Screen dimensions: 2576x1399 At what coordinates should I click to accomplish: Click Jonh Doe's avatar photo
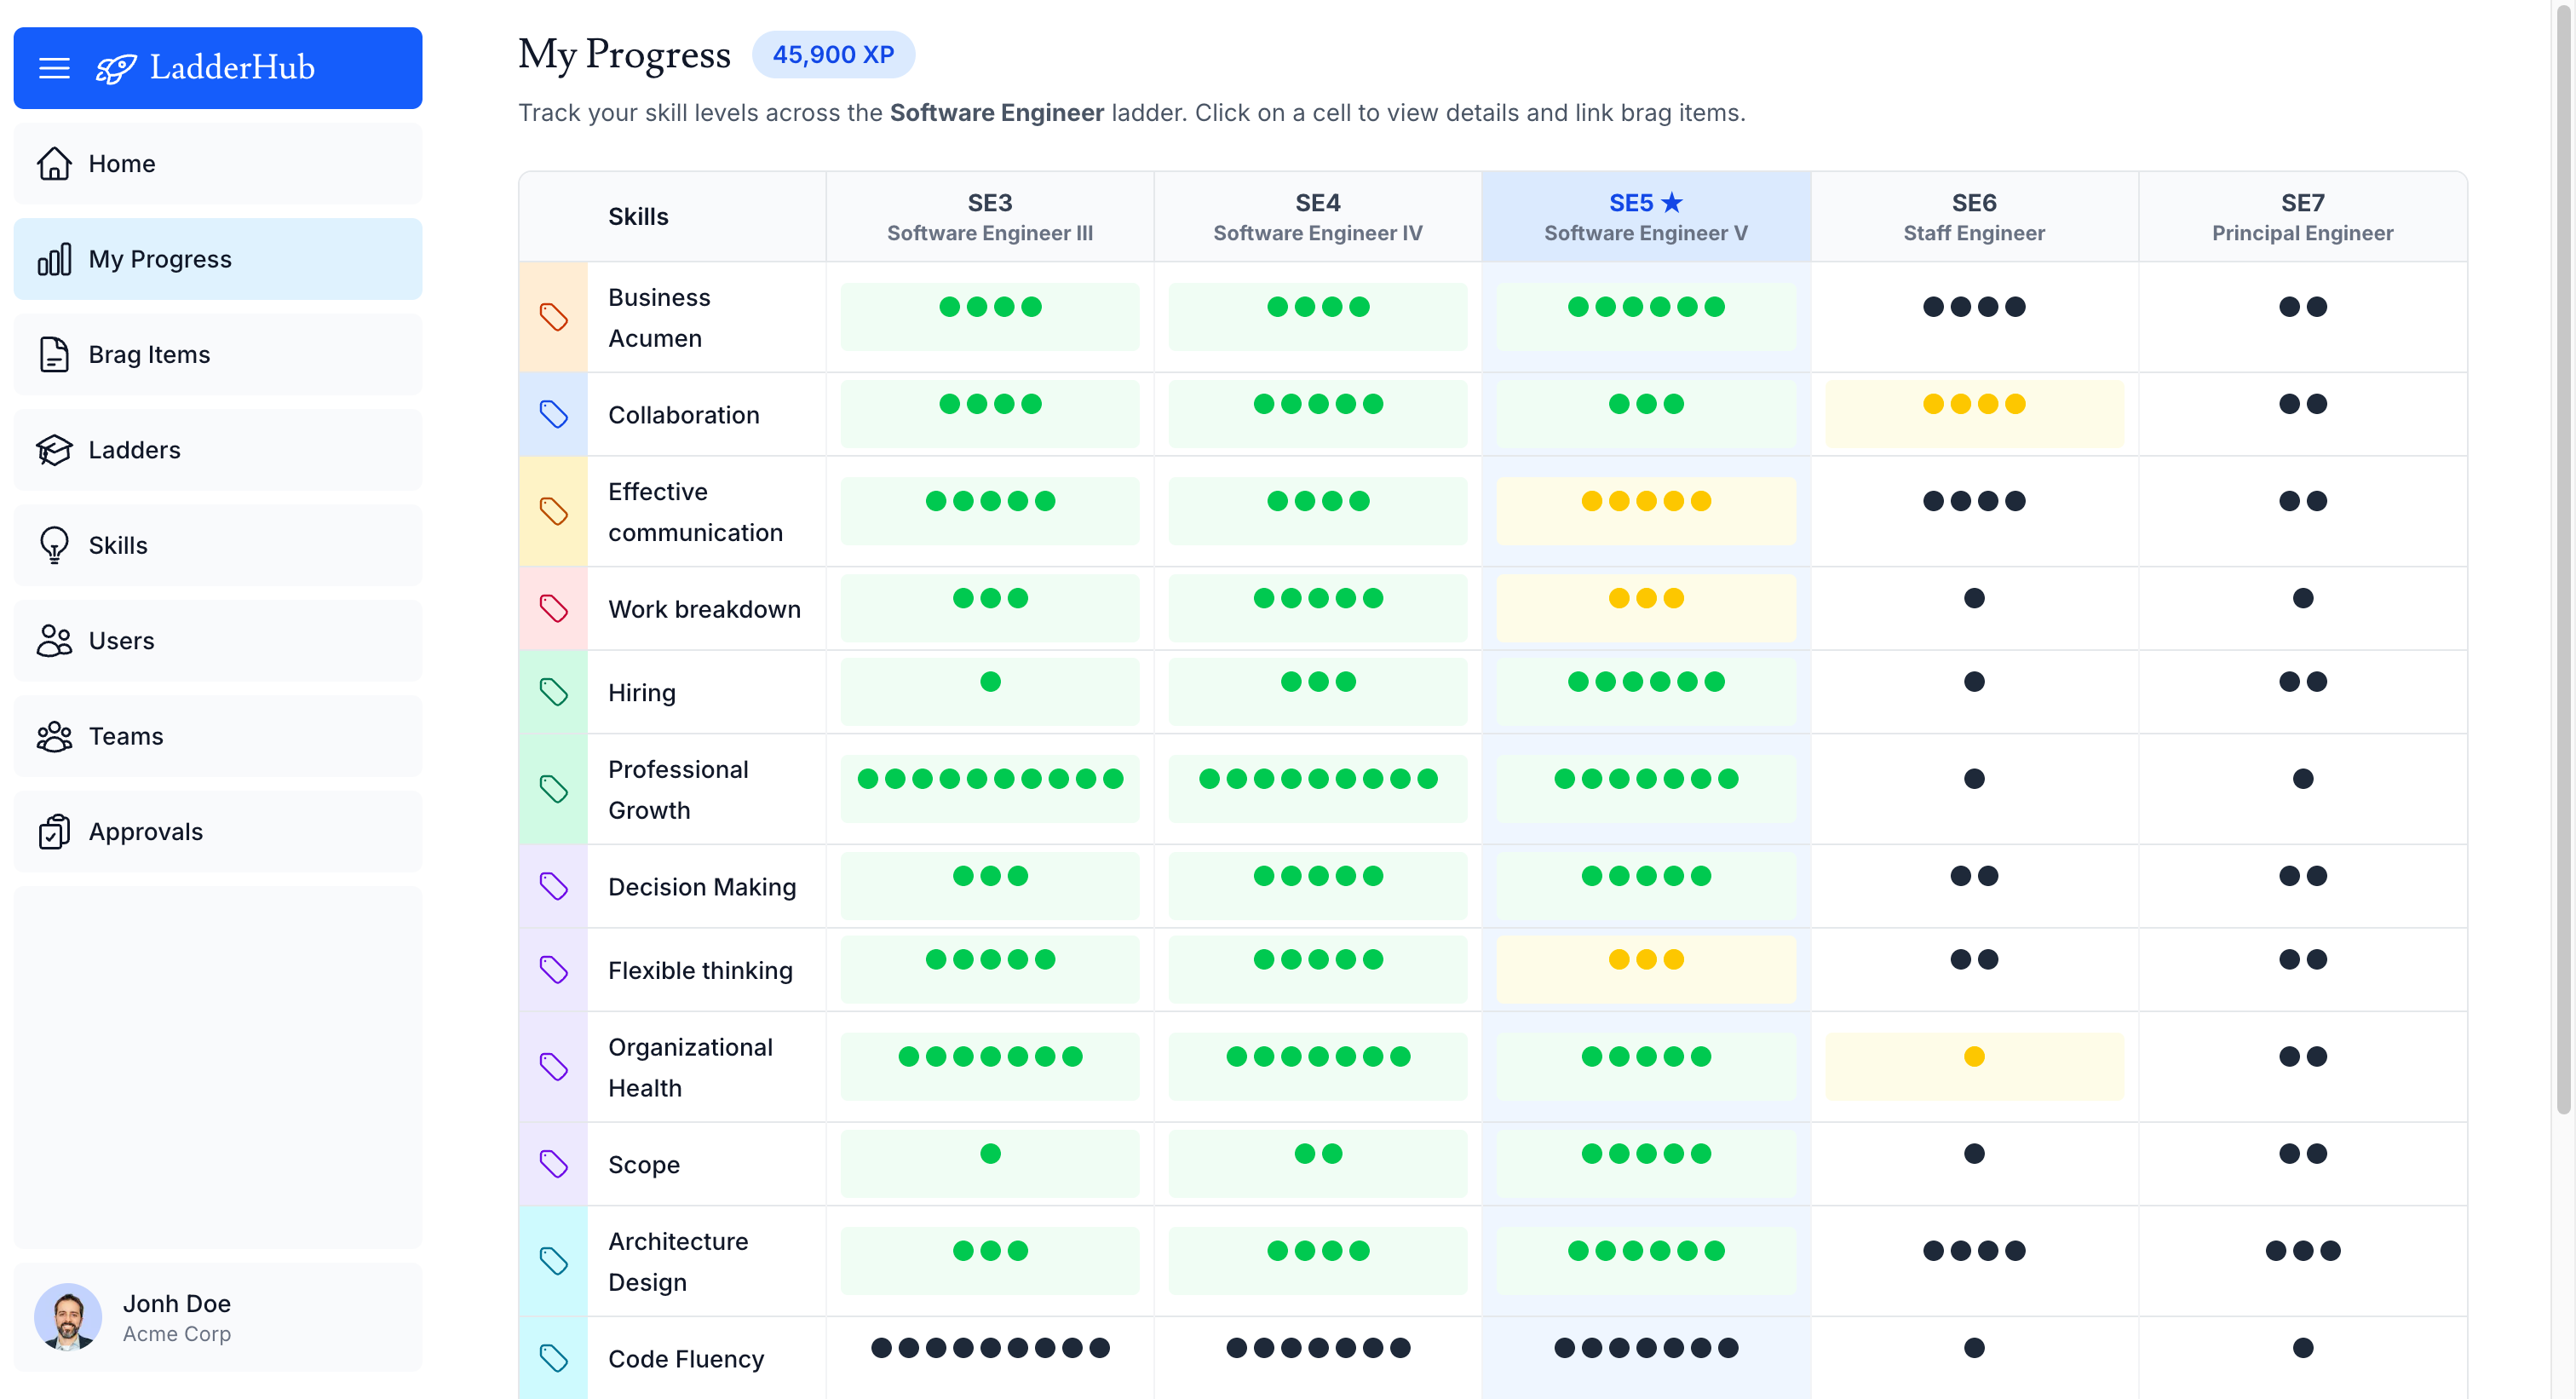click(68, 1317)
